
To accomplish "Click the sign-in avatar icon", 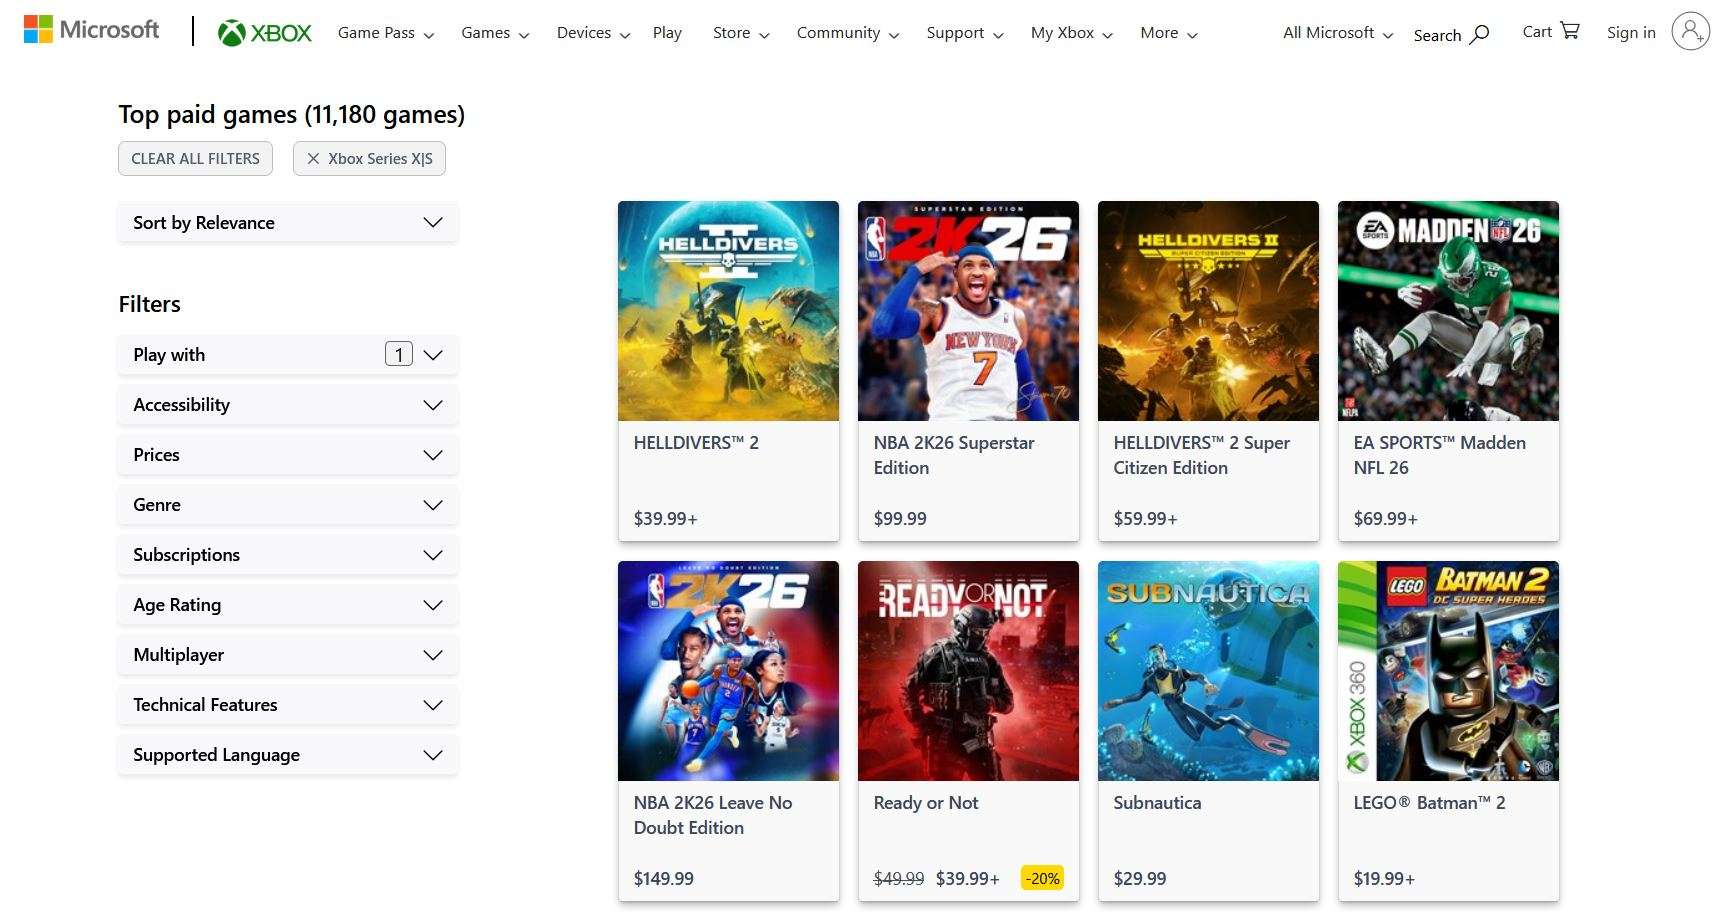I will pos(1690,32).
